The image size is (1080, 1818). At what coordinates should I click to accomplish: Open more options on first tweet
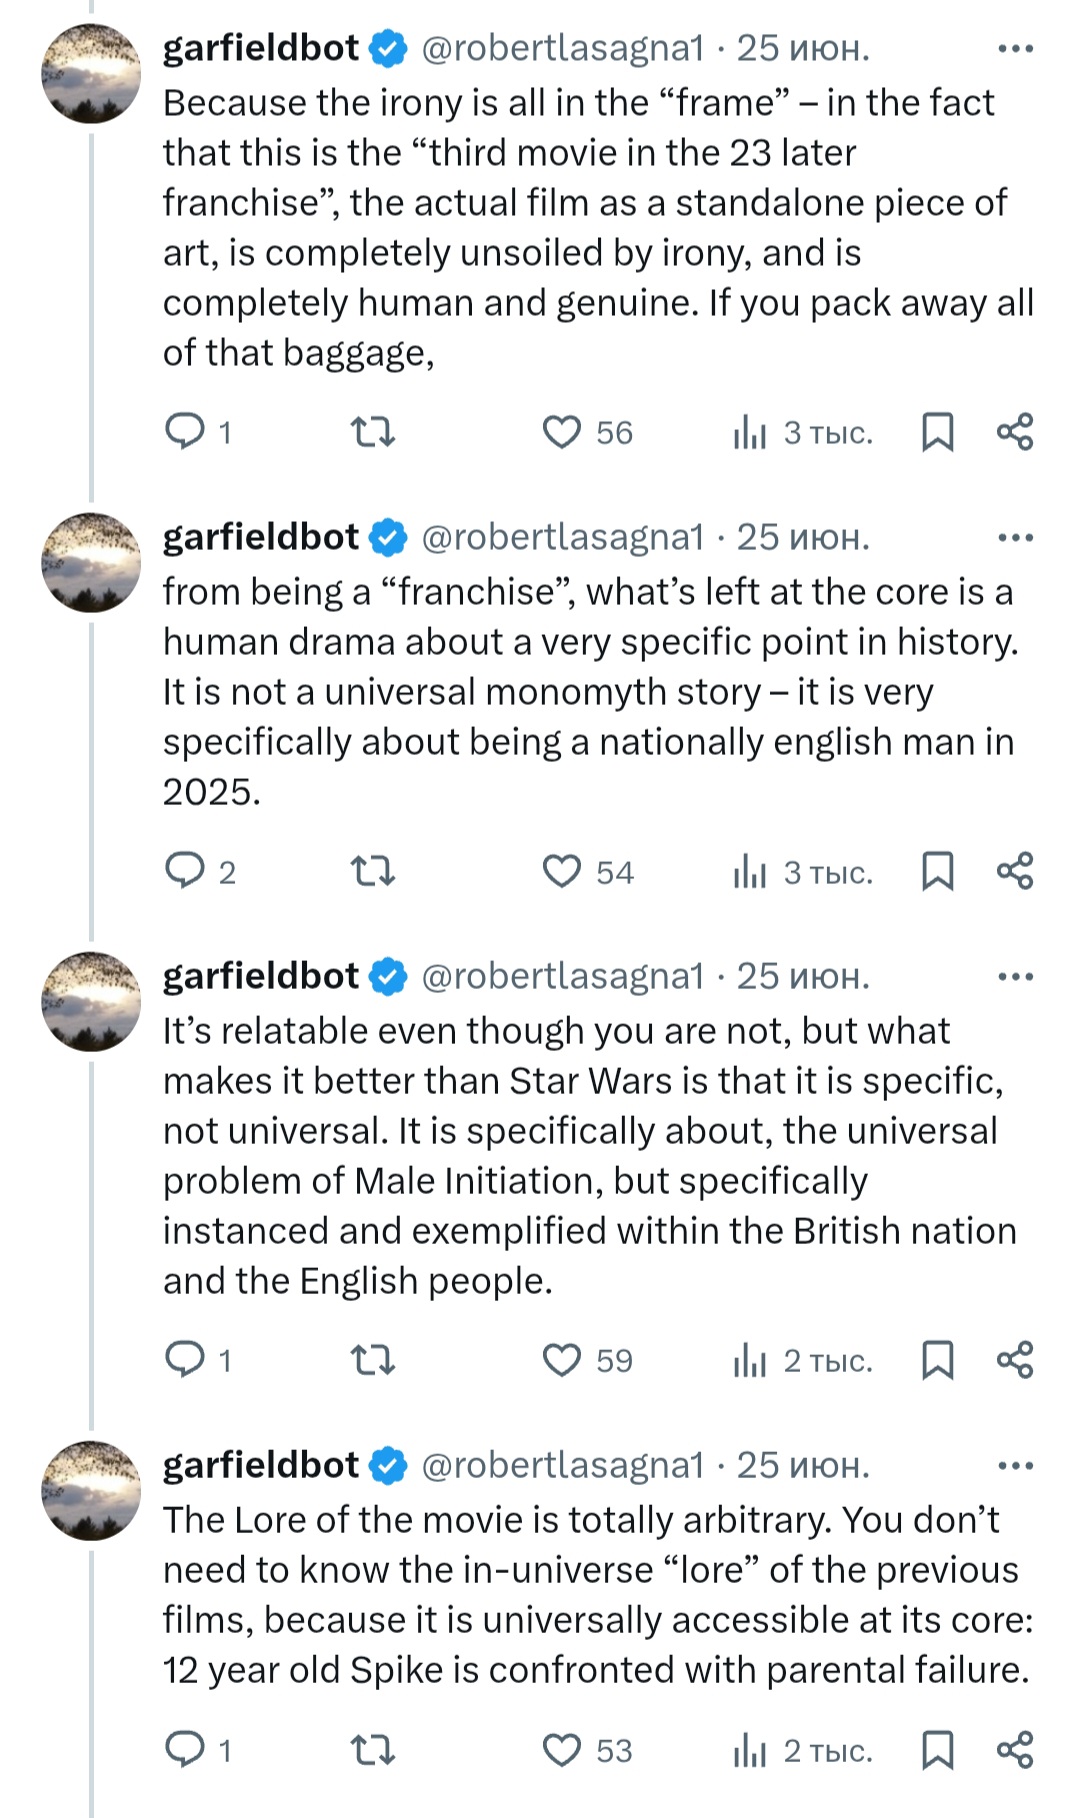pyautogui.click(x=1015, y=48)
